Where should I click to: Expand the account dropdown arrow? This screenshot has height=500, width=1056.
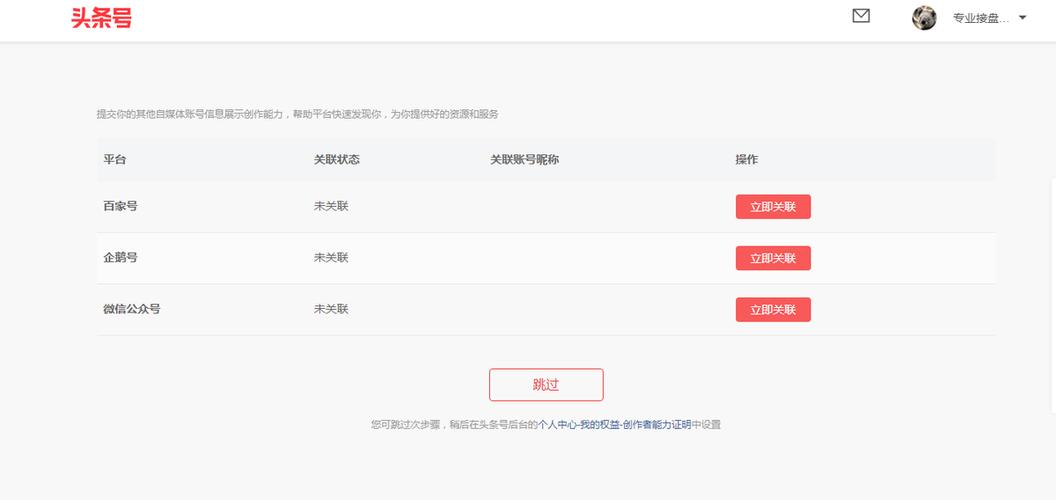click(x=1022, y=18)
